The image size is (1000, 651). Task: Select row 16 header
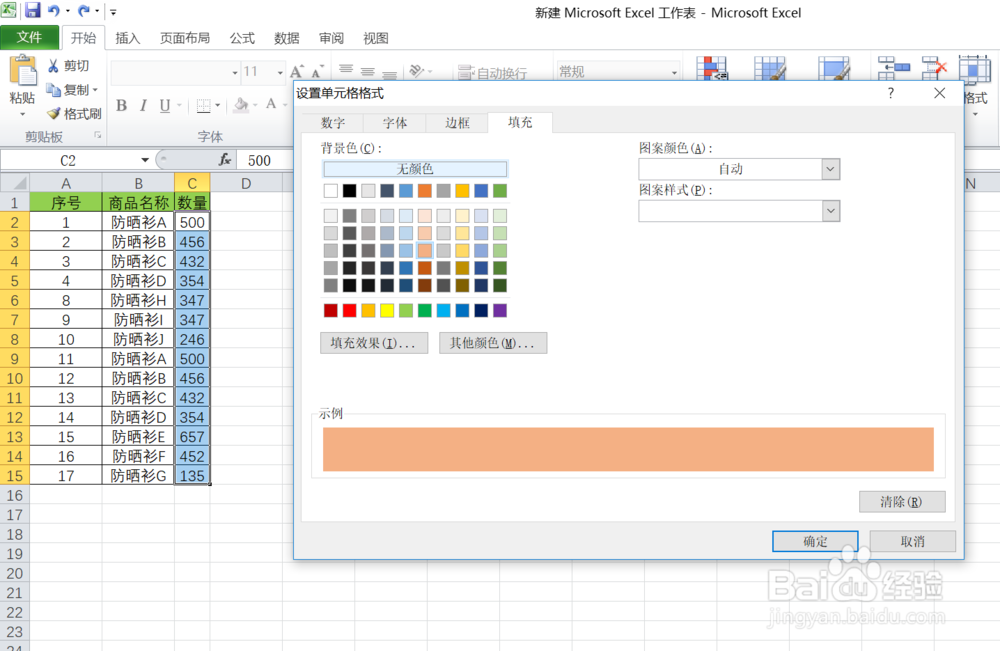15,495
